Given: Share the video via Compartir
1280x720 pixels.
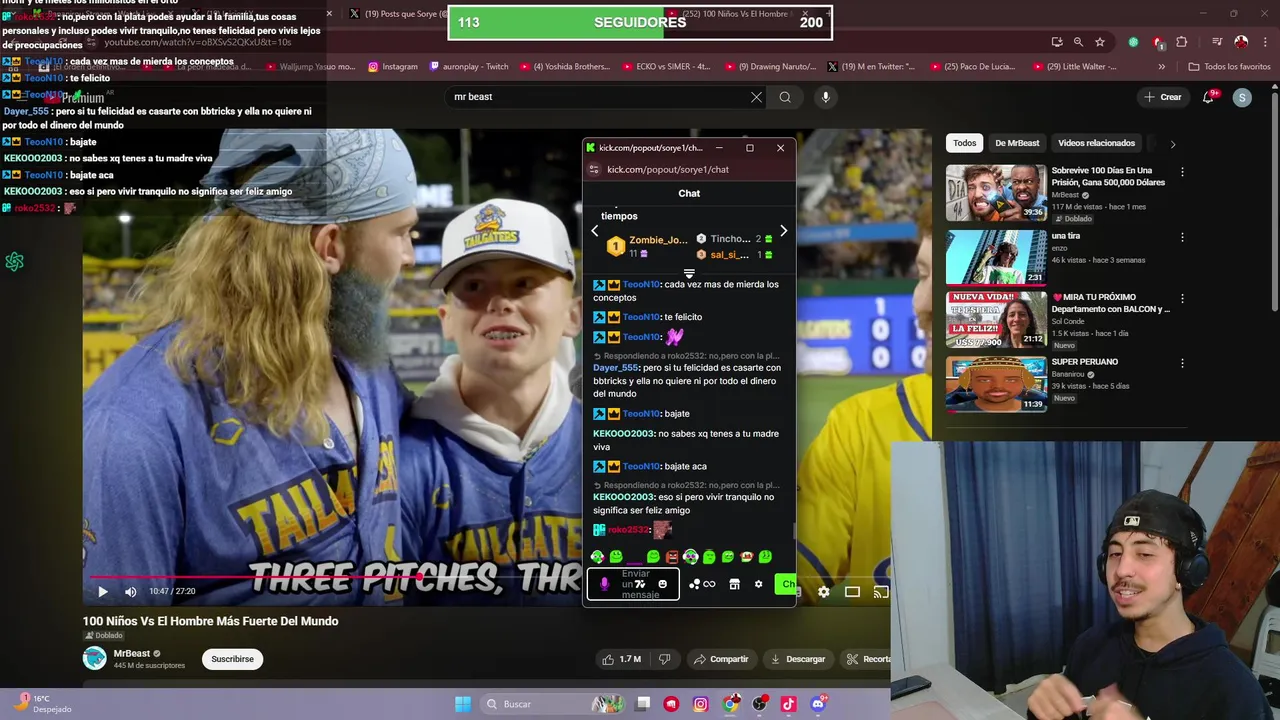Looking at the screenshot, I should [x=721, y=659].
